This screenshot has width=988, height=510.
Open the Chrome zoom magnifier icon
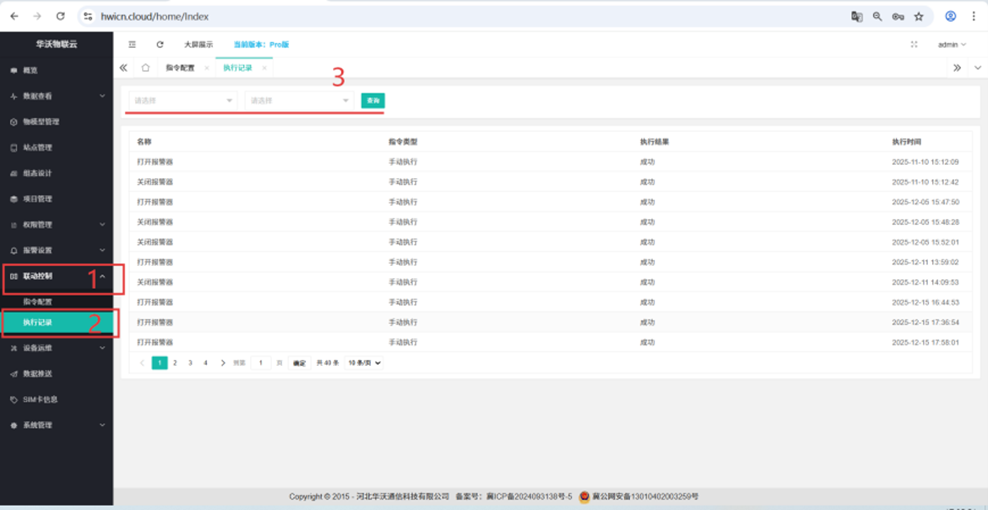coord(877,17)
